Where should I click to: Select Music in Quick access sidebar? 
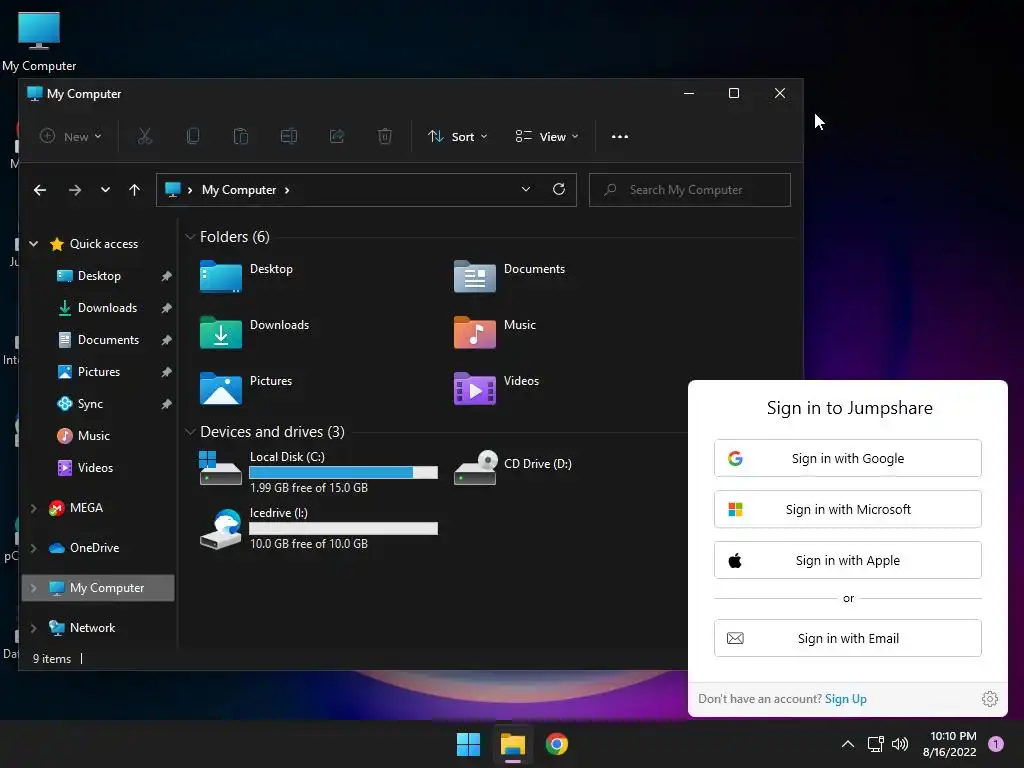tap(93, 436)
